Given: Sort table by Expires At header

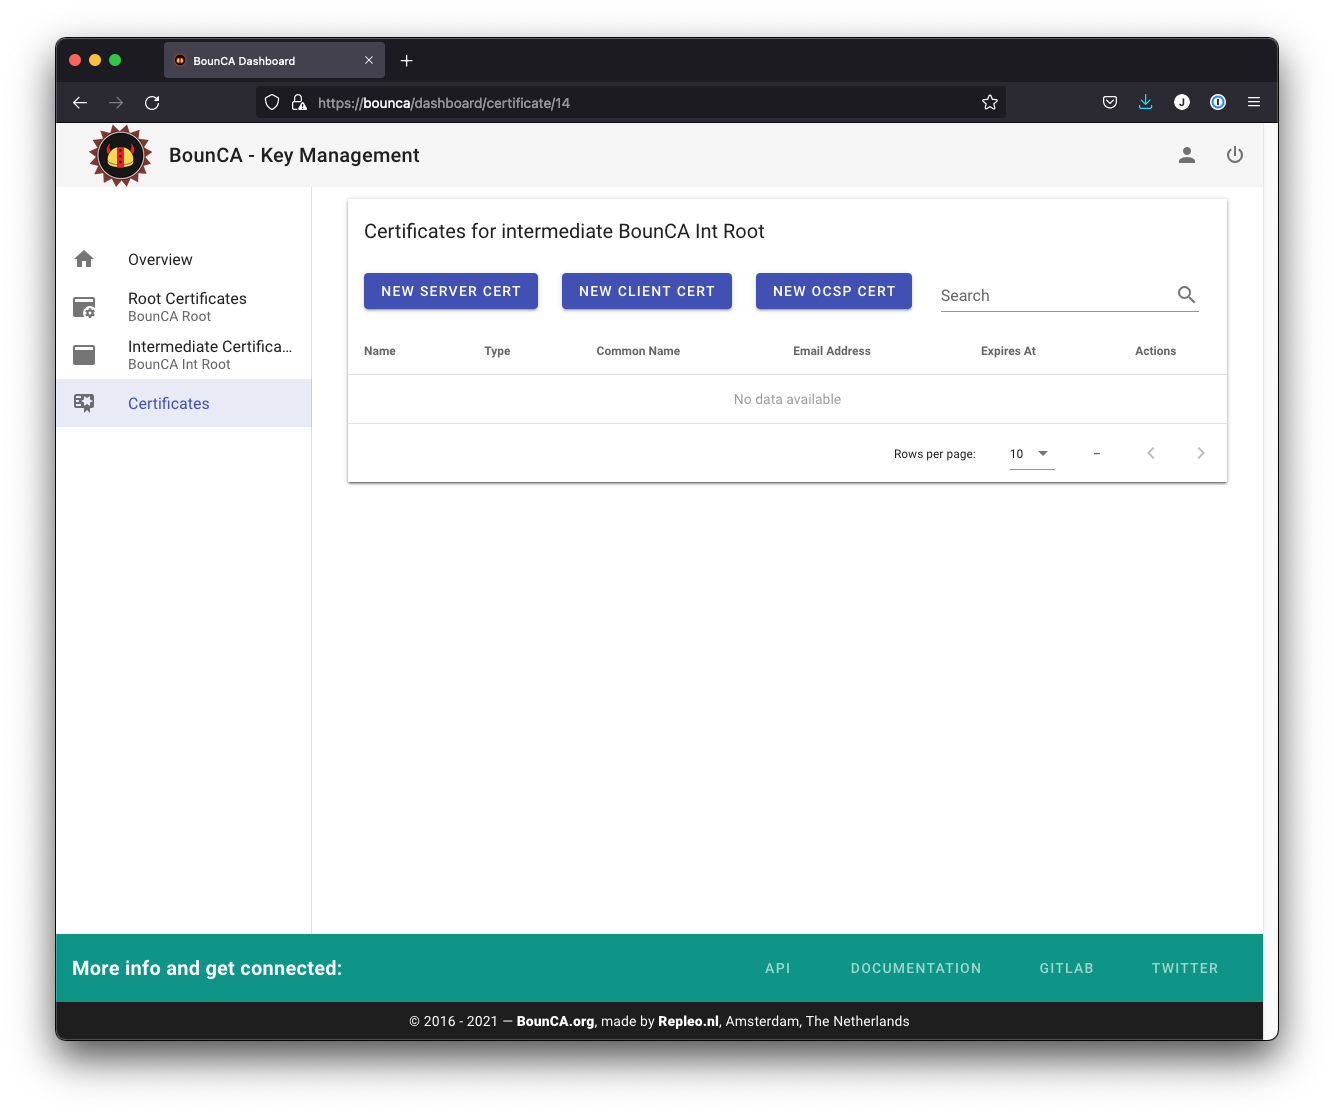Looking at the screenshot, I should point(1008,351).
